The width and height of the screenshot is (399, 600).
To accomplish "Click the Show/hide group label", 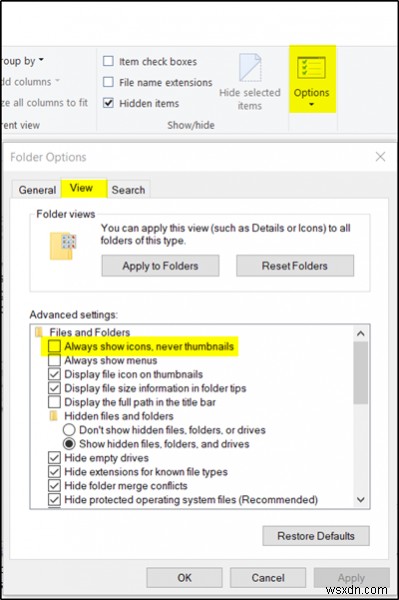I will pos(191,125).
